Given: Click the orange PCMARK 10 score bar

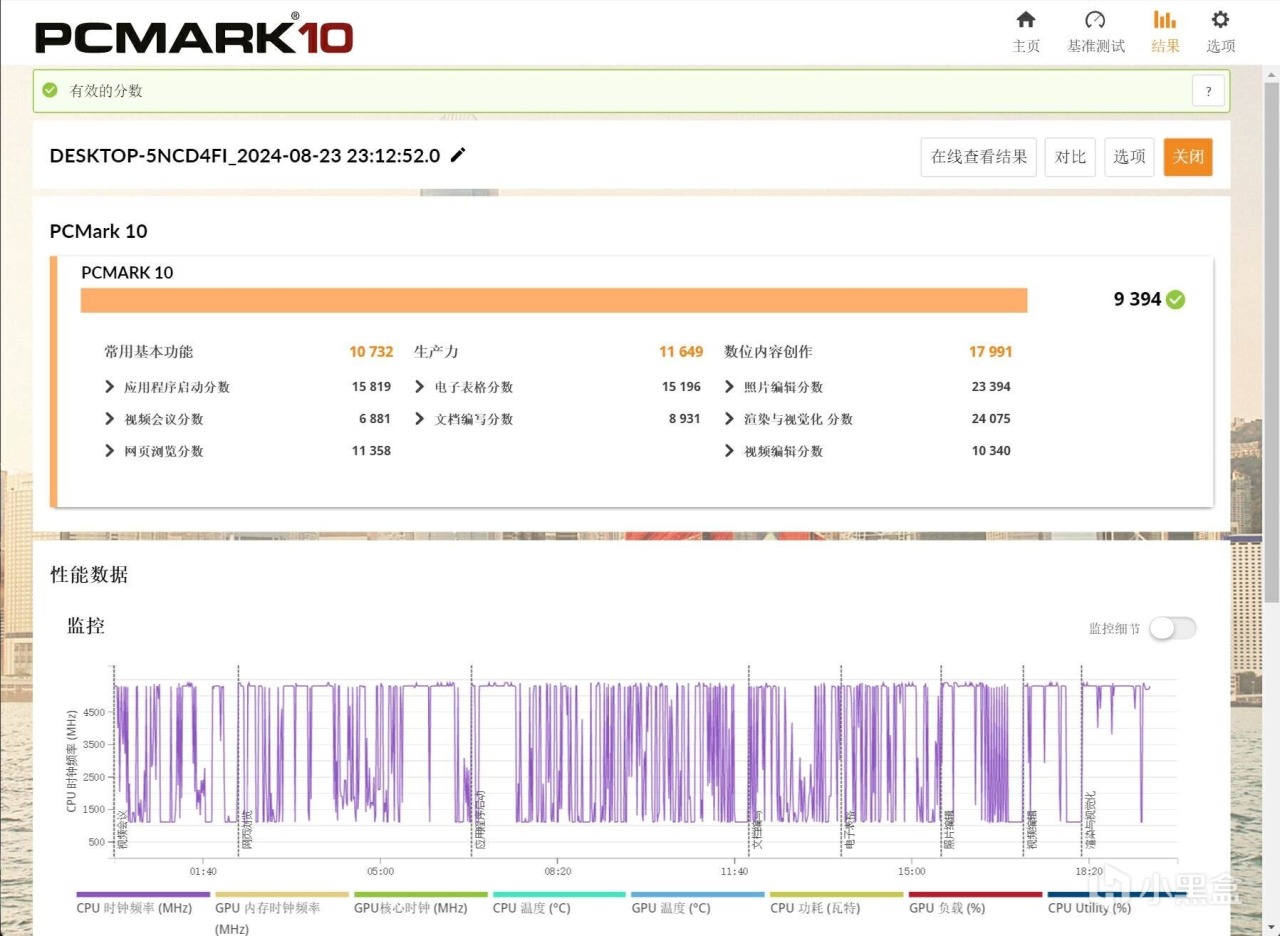Looking at the screenshot, I should (554, 300).
